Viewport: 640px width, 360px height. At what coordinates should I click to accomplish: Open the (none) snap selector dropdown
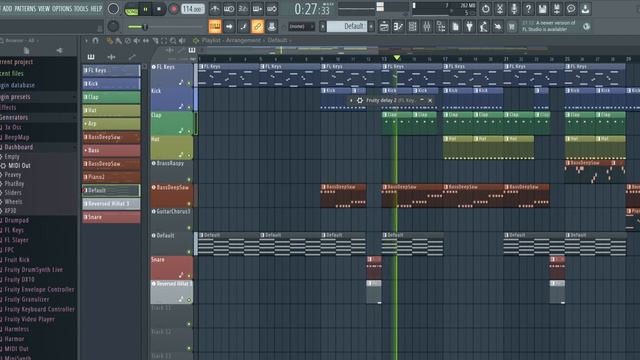click(x=301, y=27)
